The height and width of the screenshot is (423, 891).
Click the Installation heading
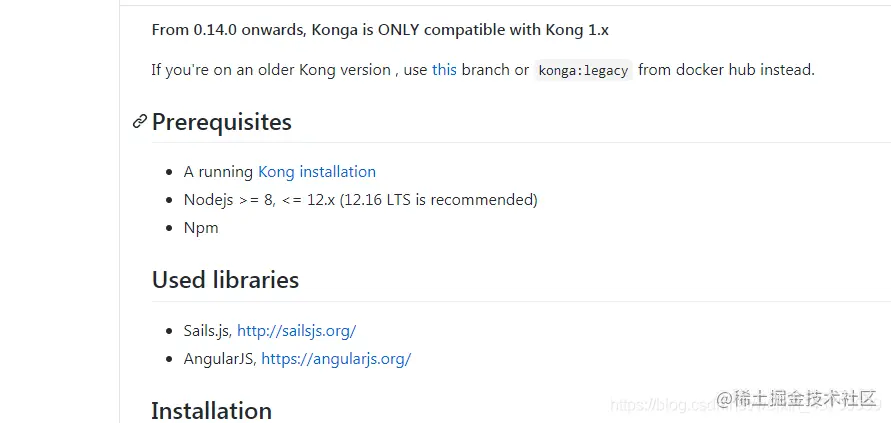click(211, 410)
